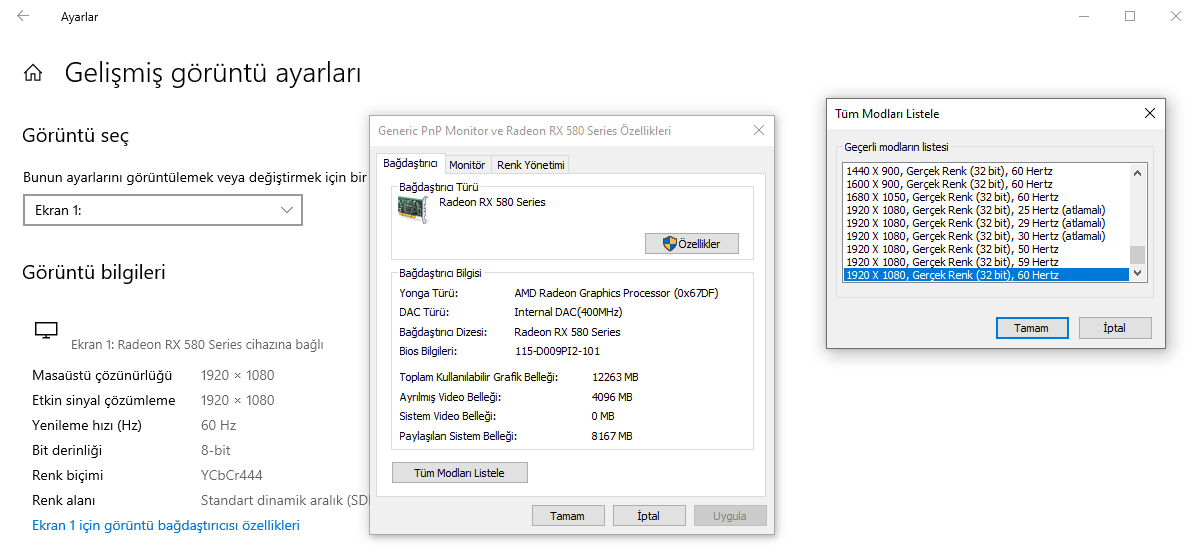Open the Ekran 1 display dropdown

163,209
